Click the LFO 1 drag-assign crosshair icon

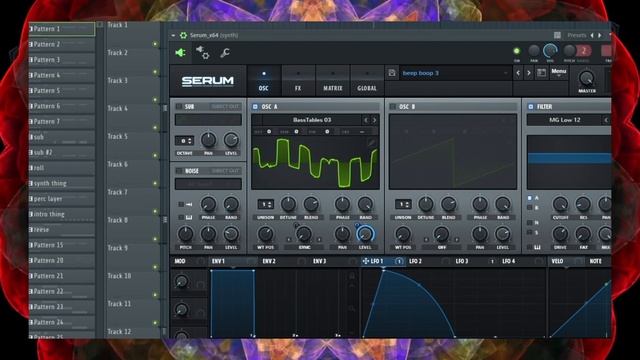tap(365, 261)
